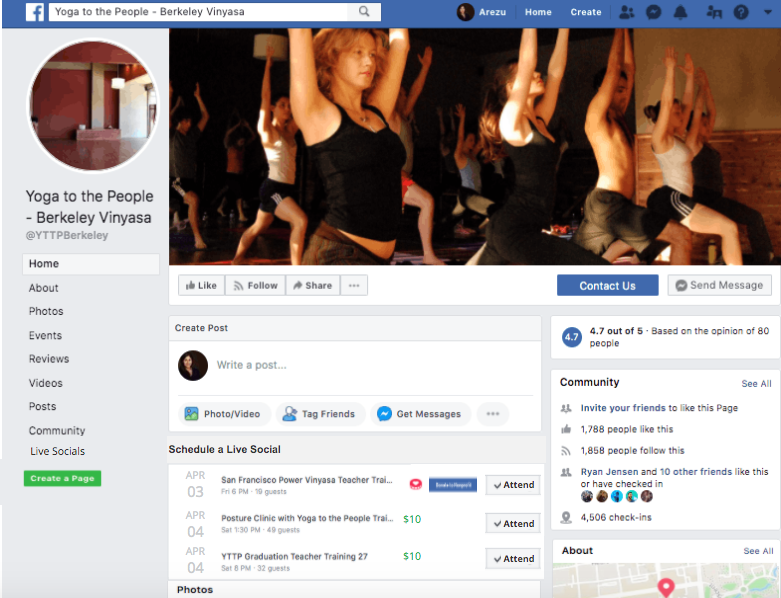Click See All in Community panel
The image size is (781, 598).
point(756,383)
